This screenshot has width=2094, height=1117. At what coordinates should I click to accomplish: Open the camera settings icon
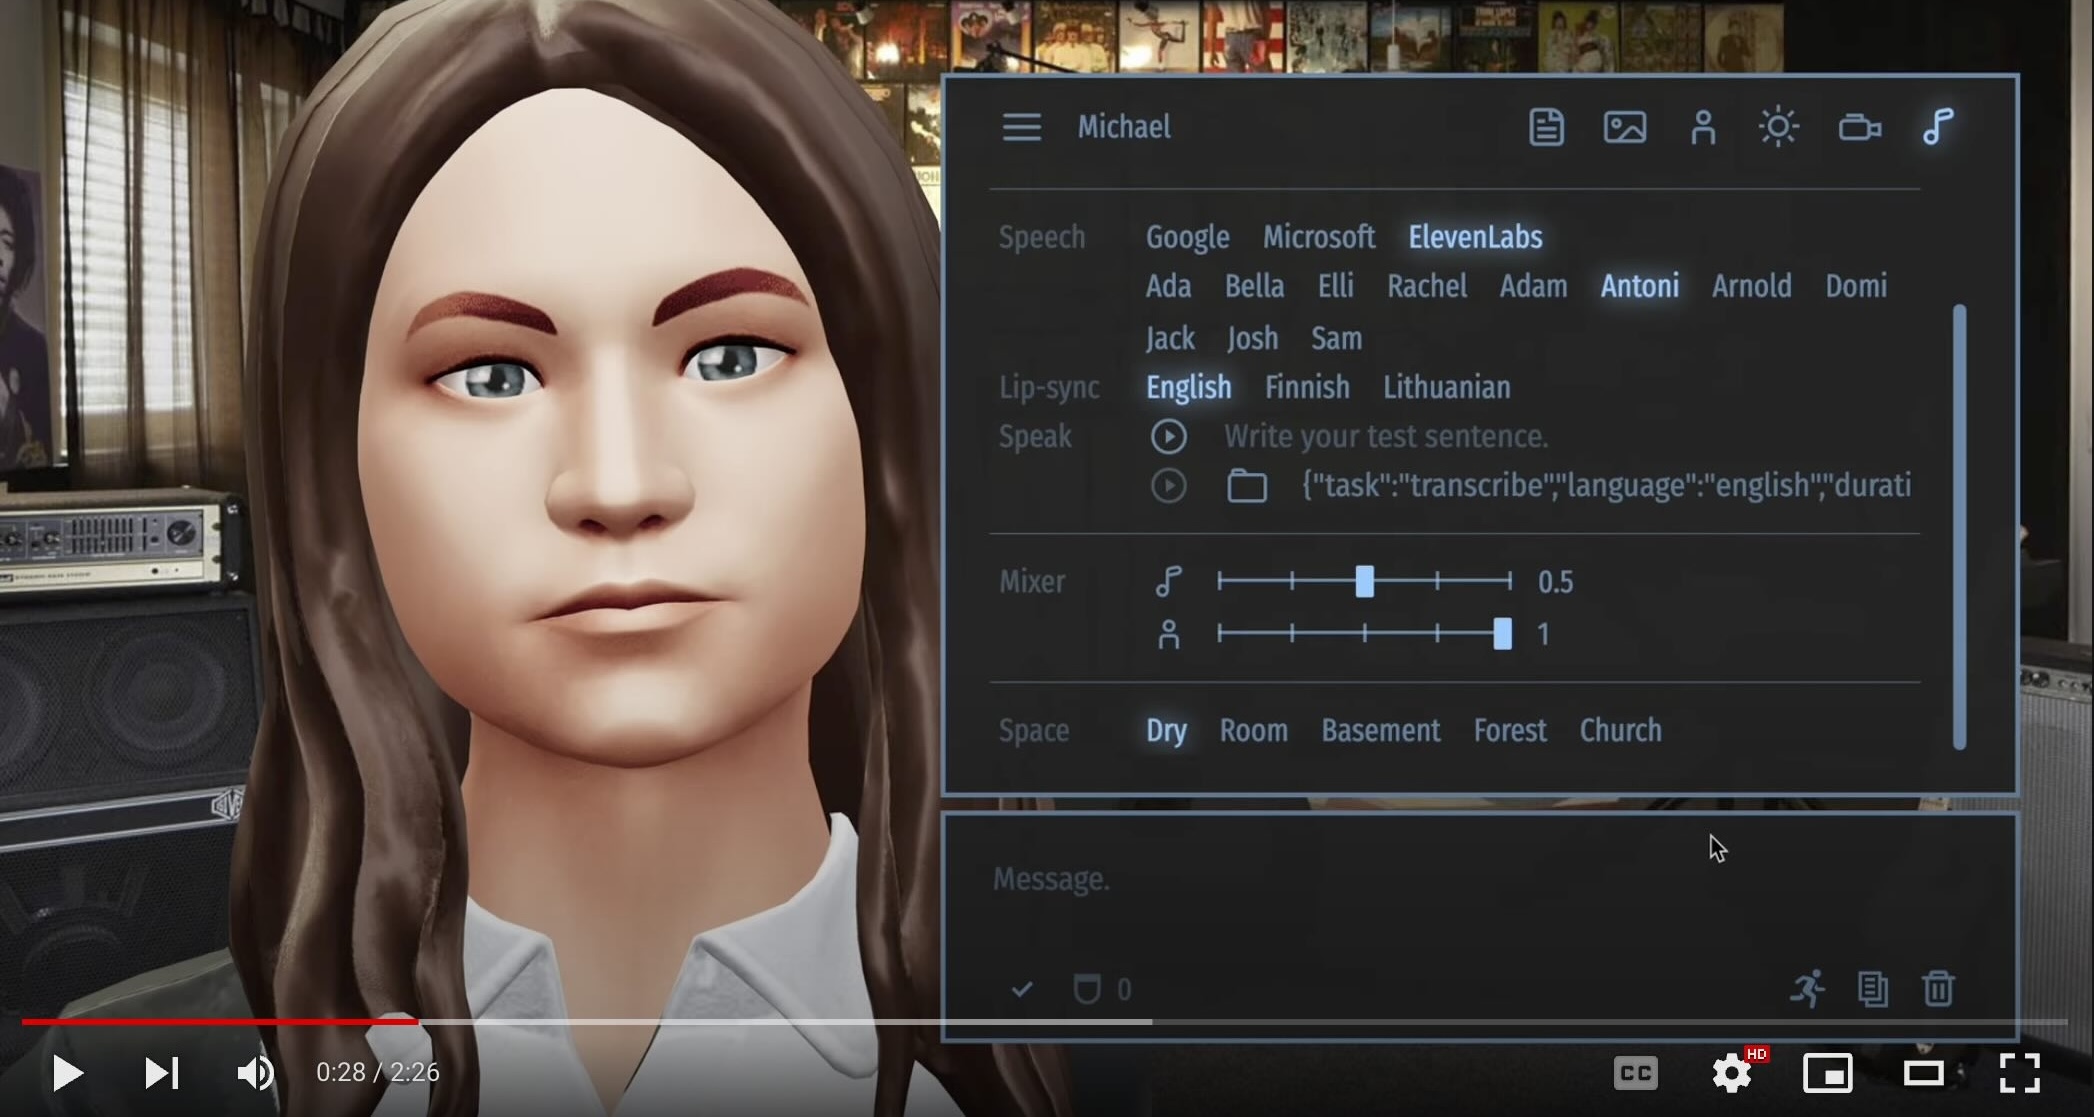click(1859, 128)
